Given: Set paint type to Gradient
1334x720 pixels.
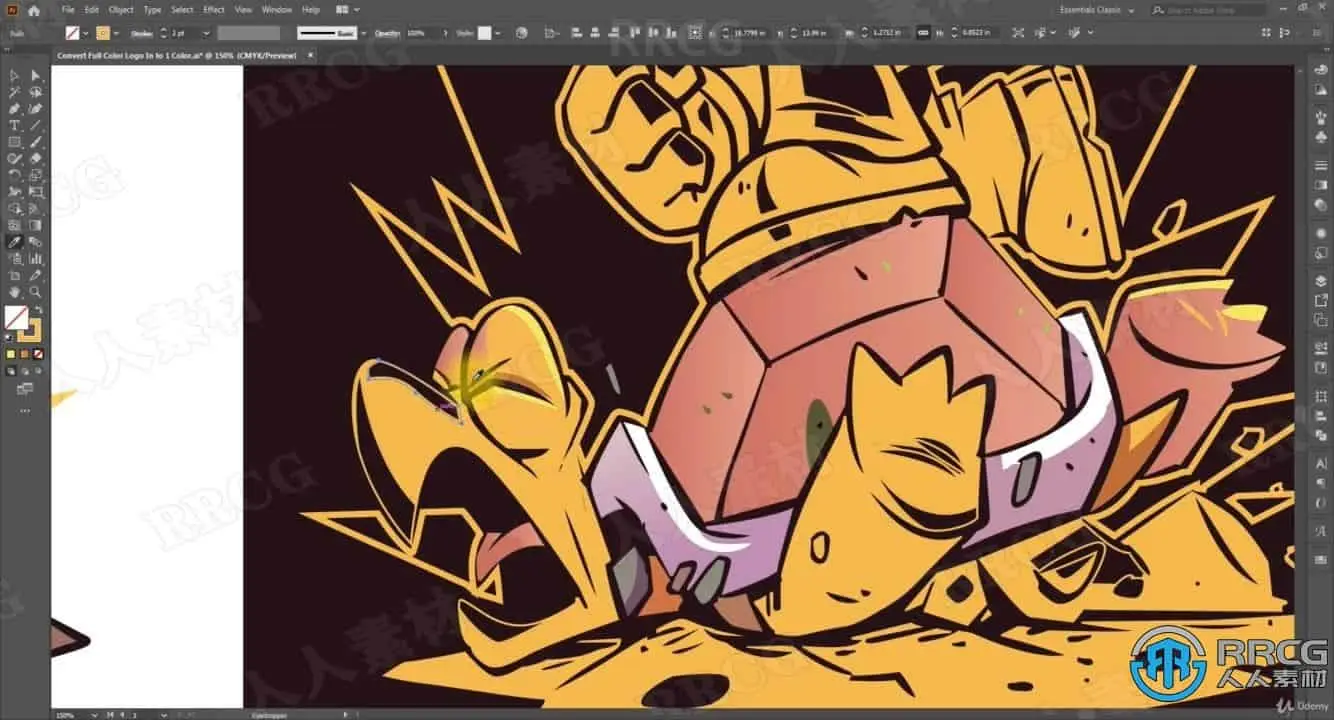Looking at the screenshot, I should click(x=25, y=354).
